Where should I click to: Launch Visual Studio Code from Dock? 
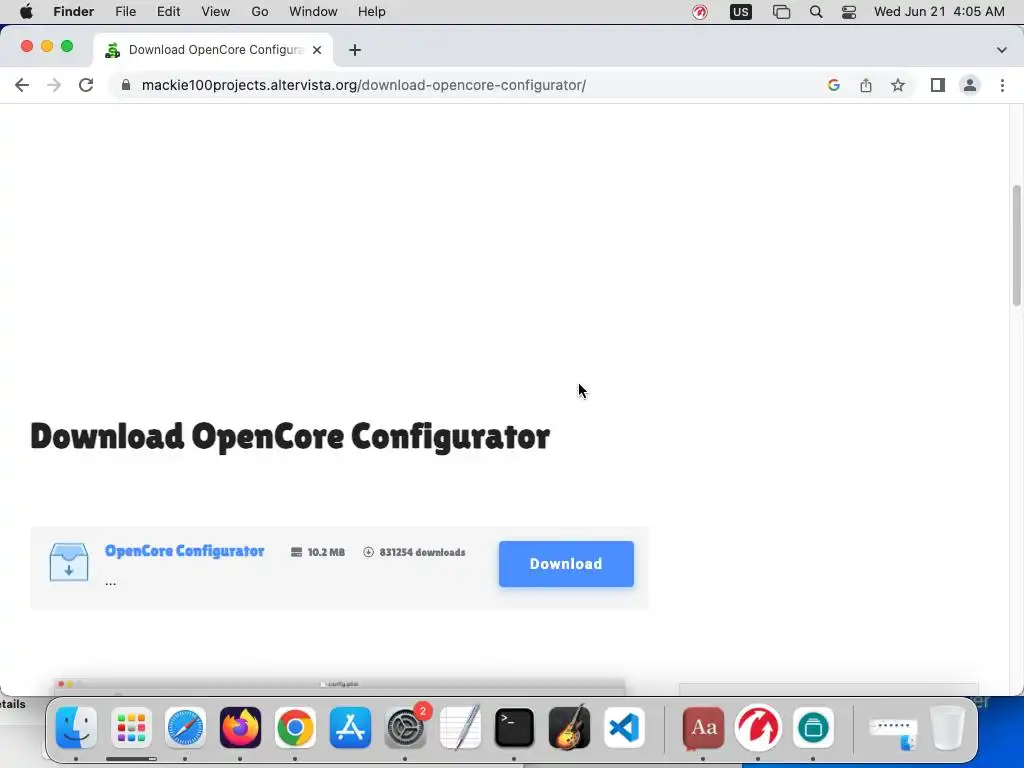point(624,728)
